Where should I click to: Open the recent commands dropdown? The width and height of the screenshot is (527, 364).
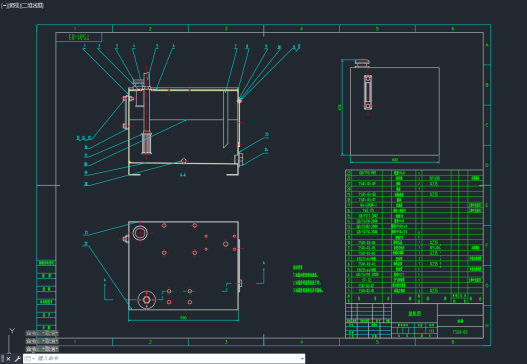(30, 359)
